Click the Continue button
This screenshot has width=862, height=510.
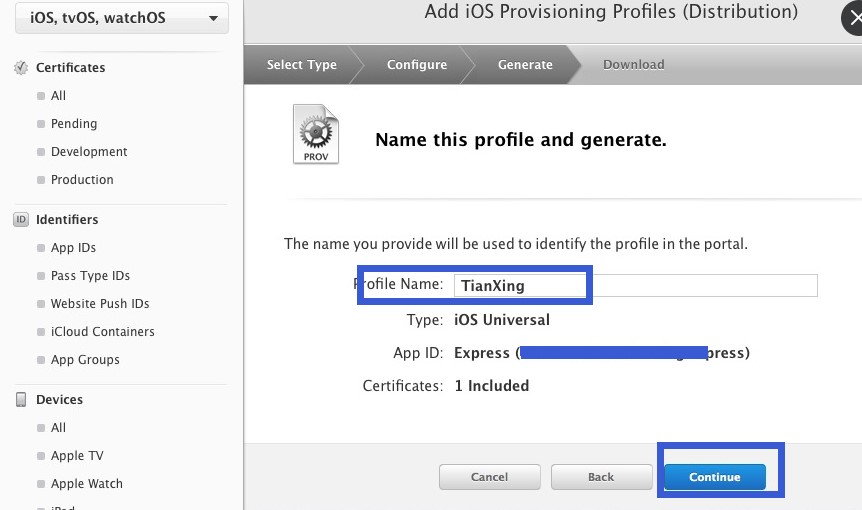(714, 477)
